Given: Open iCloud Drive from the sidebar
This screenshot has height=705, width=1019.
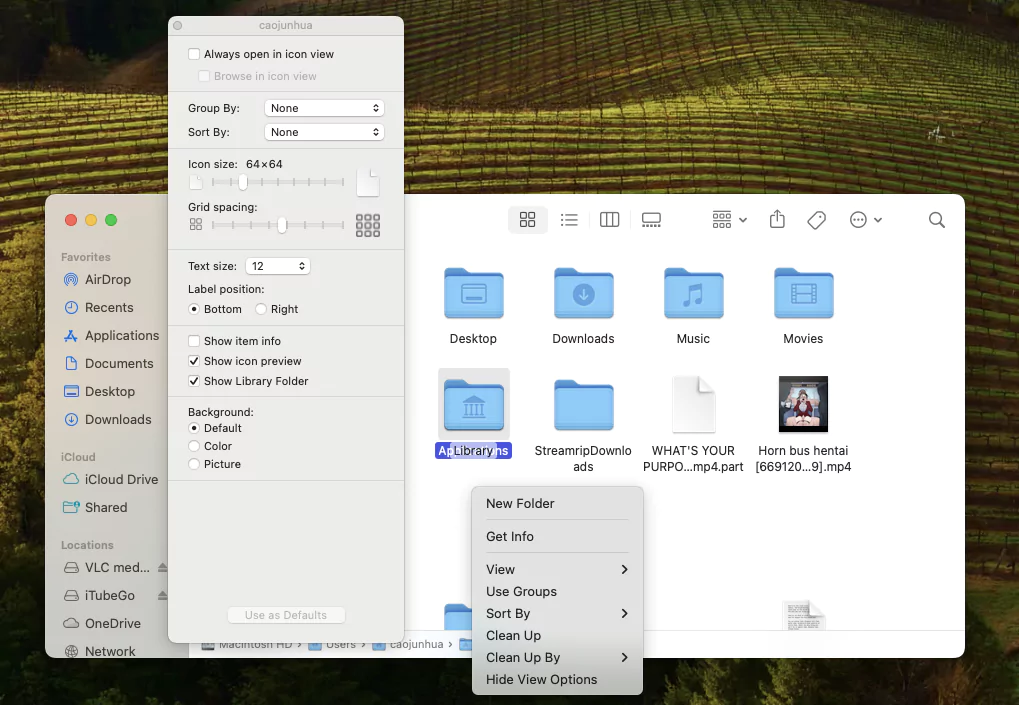Looking at the screenshot, I should [120, 479].
